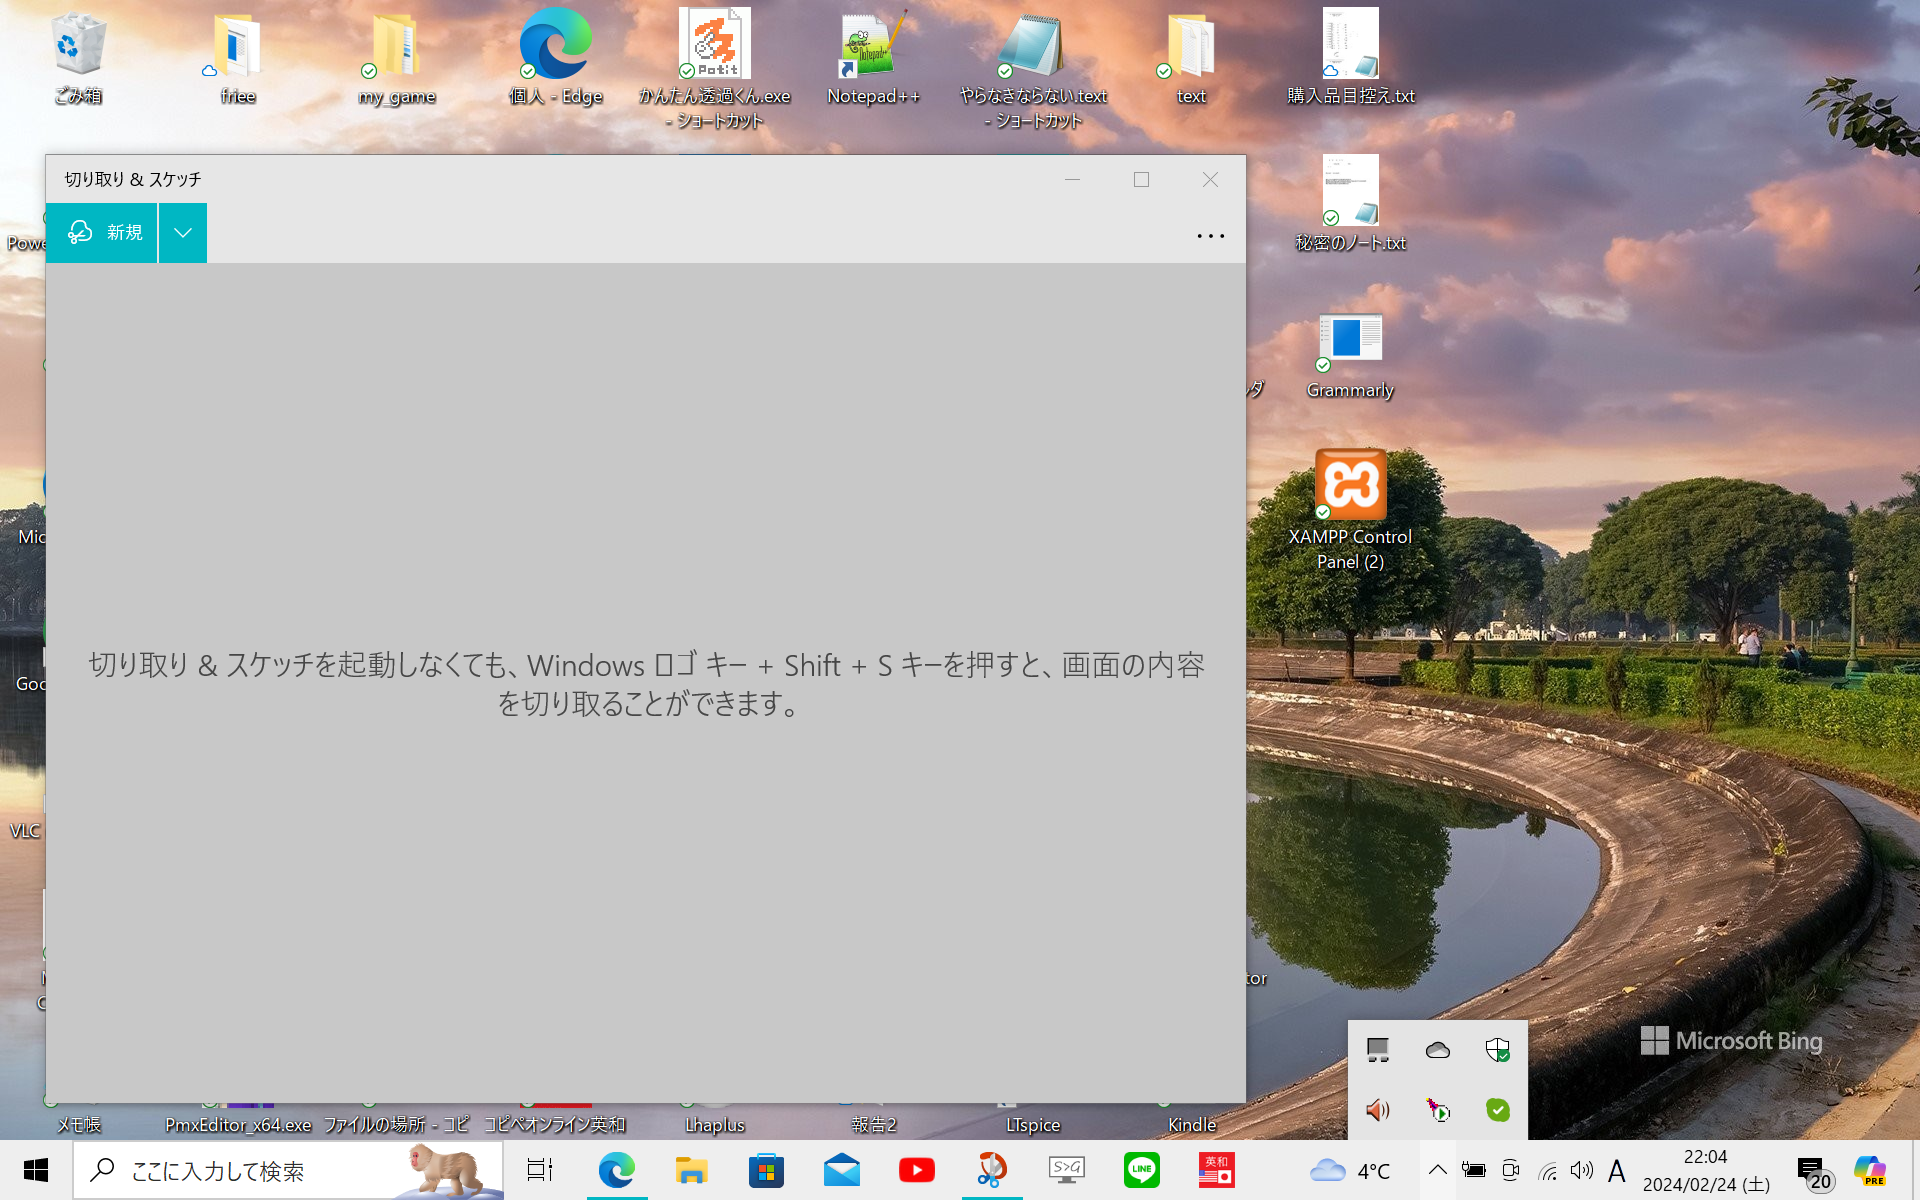
Task: Open the OneDrive cloud icon in tray popup
Action: 1437,1050
